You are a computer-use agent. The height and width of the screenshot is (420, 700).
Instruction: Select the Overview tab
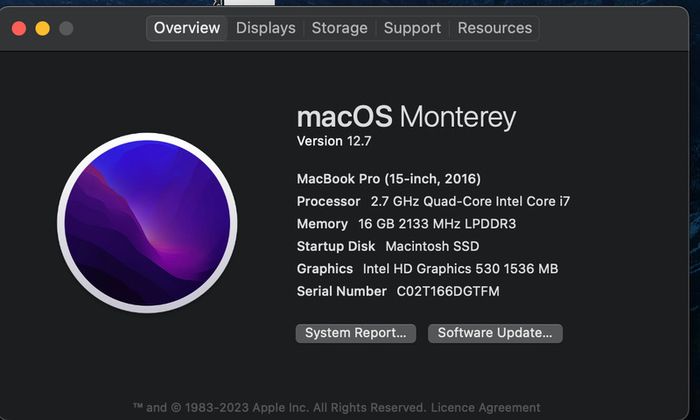click(x=187, y=28)
